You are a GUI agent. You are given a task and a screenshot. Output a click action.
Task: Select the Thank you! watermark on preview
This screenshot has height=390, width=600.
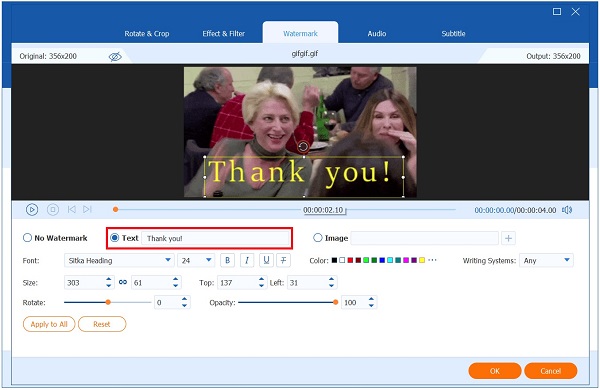click(x=304, y=177)
